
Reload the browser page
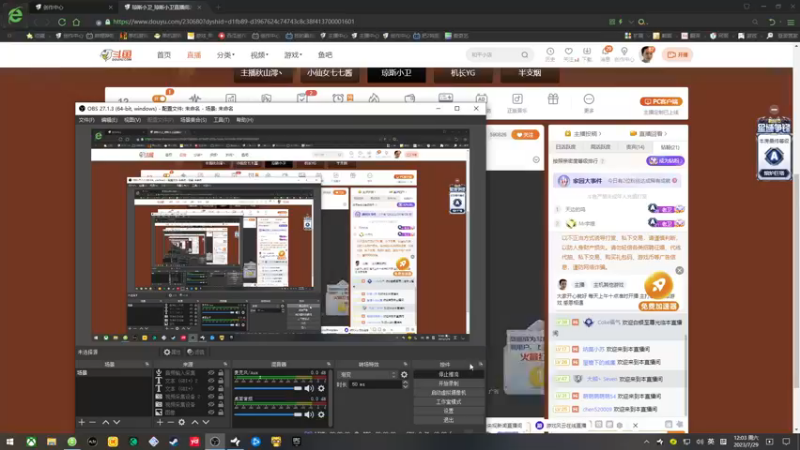(x=62, y=22)
